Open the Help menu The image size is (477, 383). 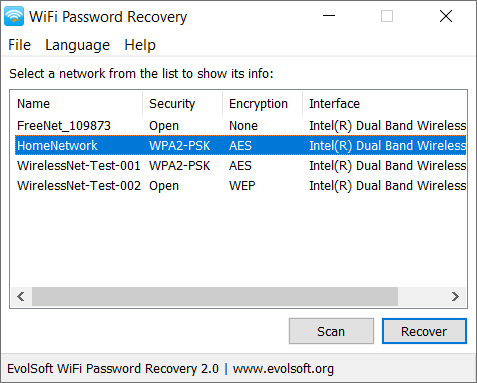[x=140, y=45]
